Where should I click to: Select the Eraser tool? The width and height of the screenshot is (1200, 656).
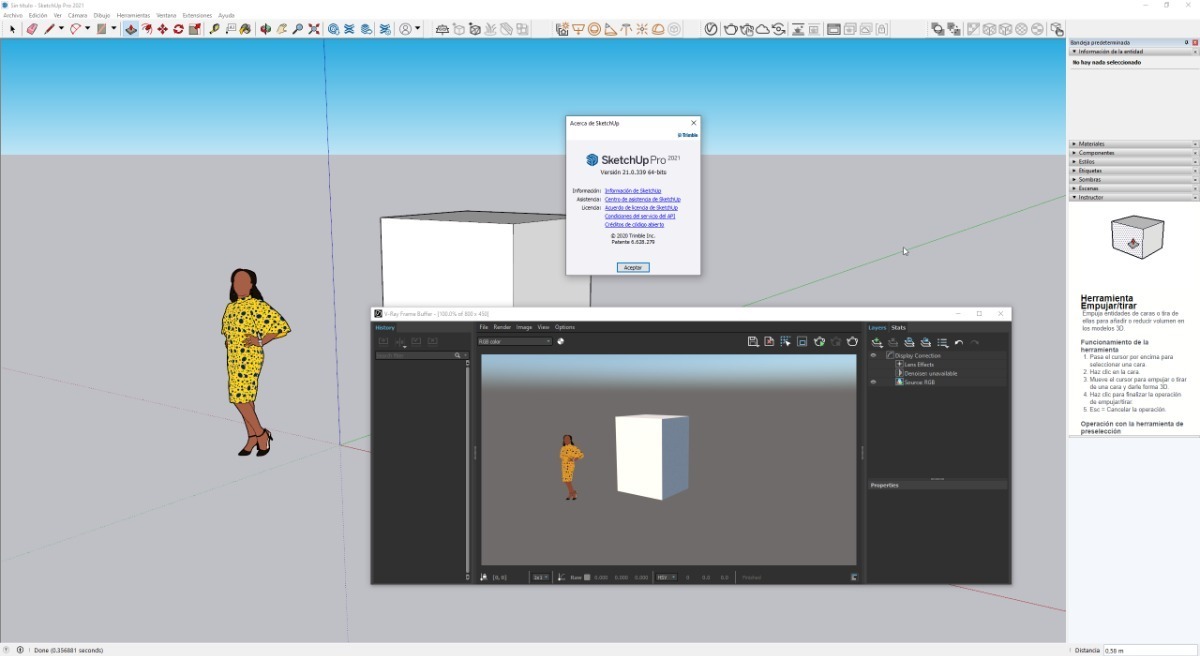pyautogui.click(x=32, y=29)
